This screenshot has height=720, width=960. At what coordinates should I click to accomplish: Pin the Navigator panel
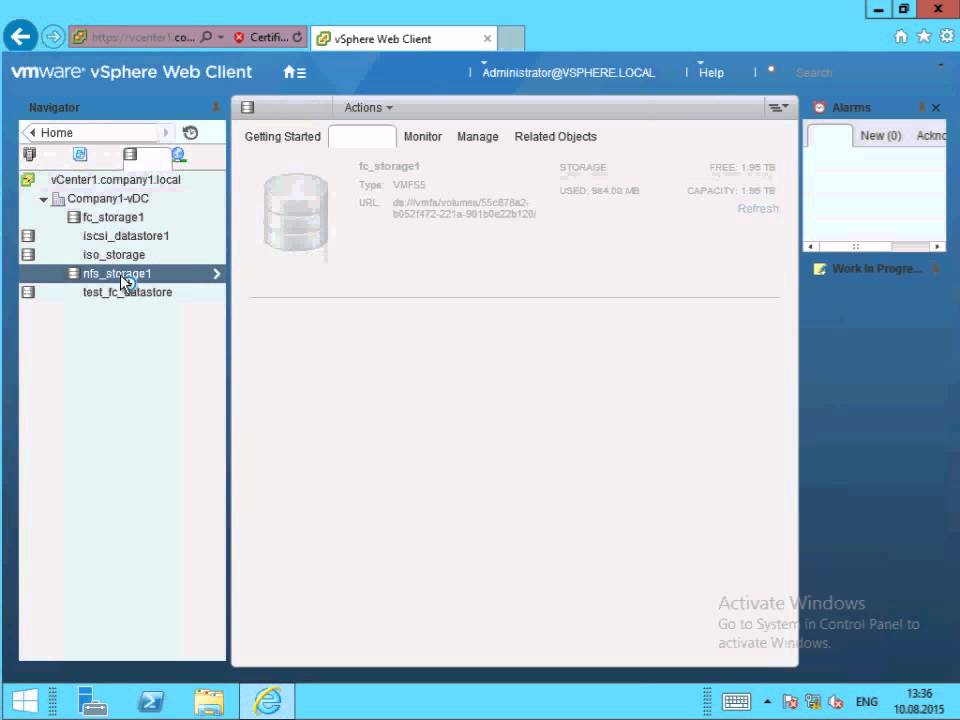(216, 108)
